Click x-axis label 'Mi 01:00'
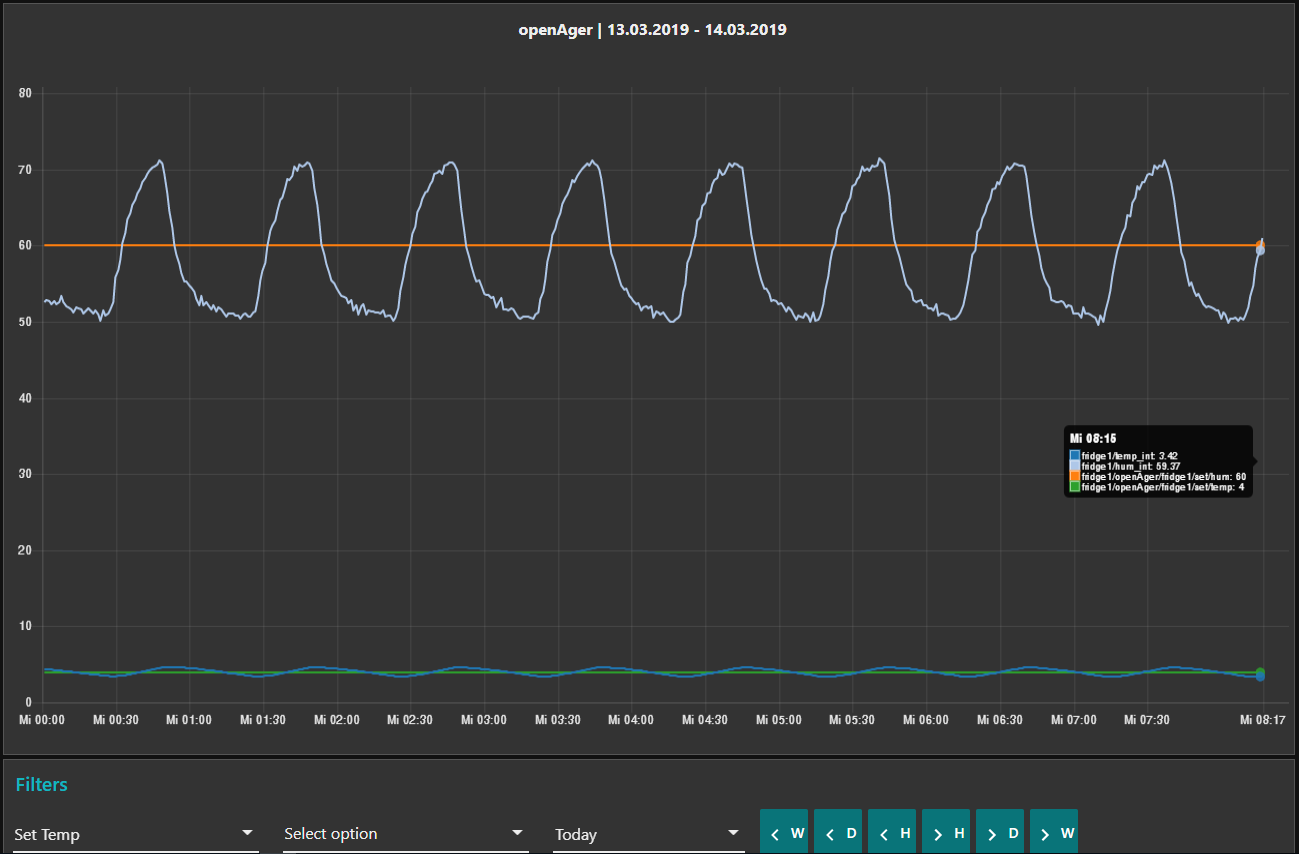1299x854 pixels. pyautogui.click(x=189, y=719)
